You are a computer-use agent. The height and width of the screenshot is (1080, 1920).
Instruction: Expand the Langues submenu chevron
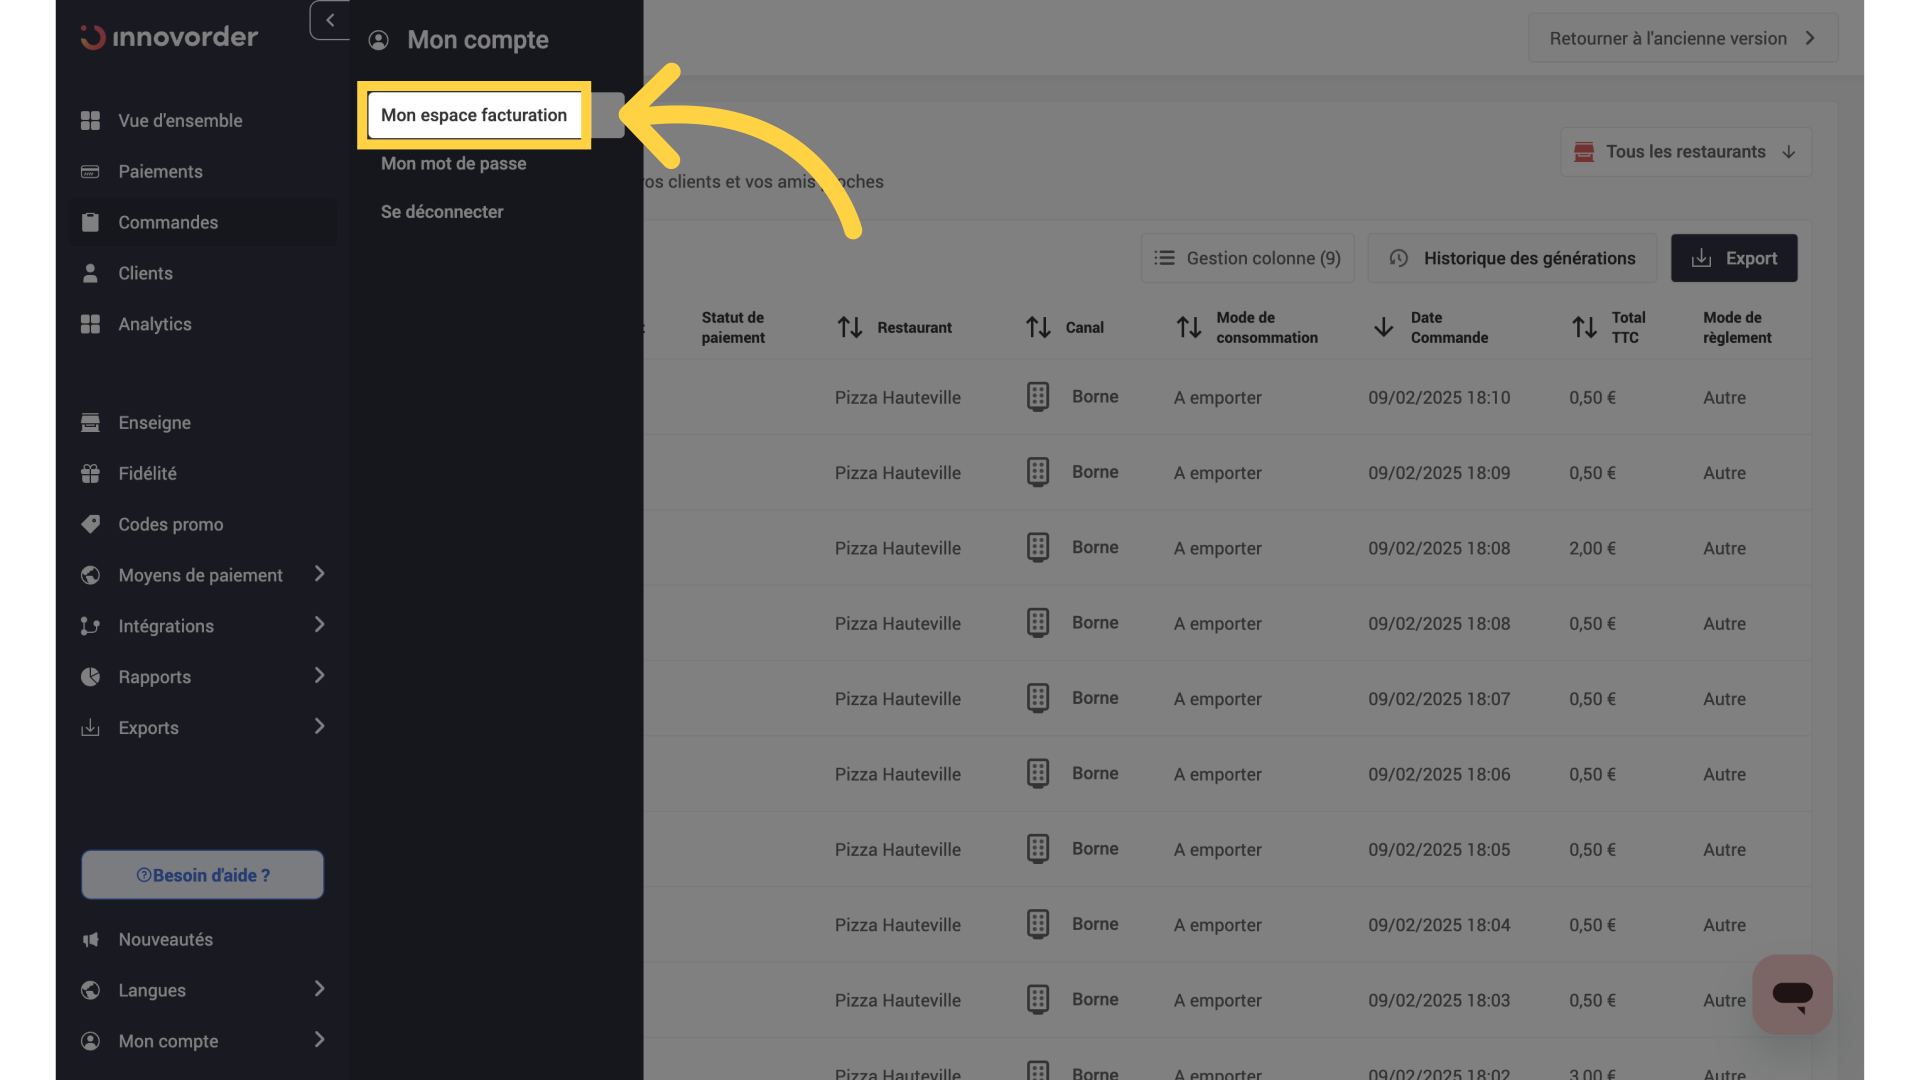[x=319, y=989]
